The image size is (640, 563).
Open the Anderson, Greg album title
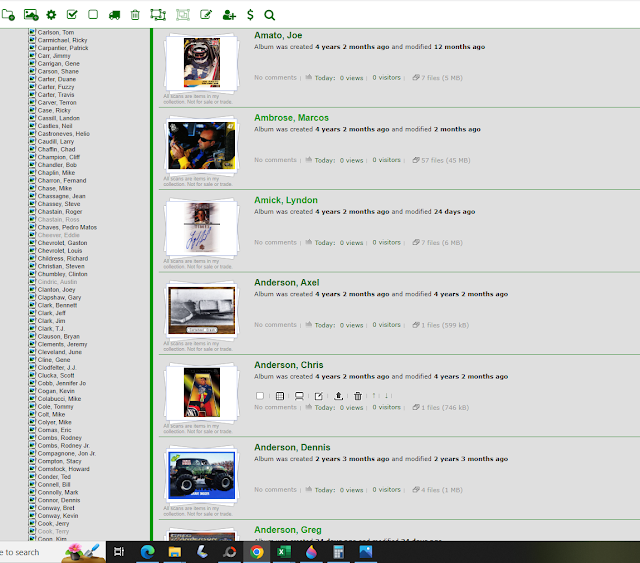pos(288,530)
